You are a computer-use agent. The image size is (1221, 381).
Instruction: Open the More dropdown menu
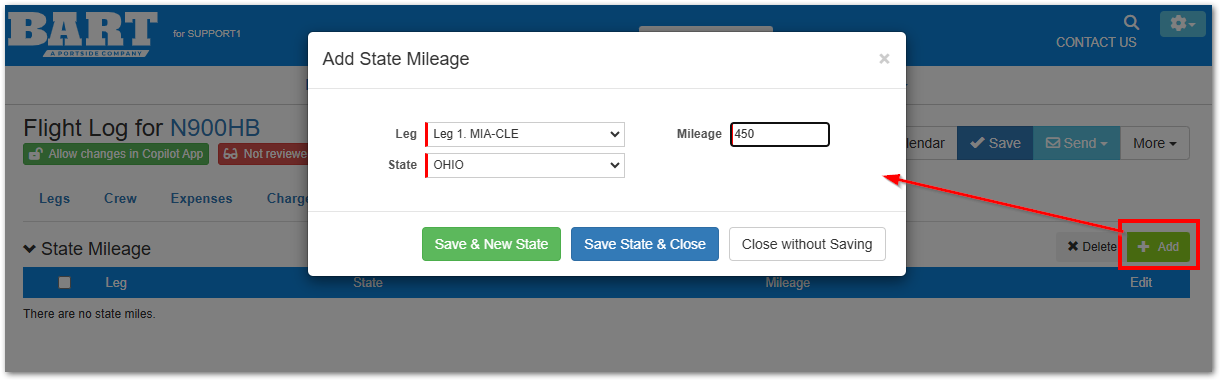click(1155, 143)
